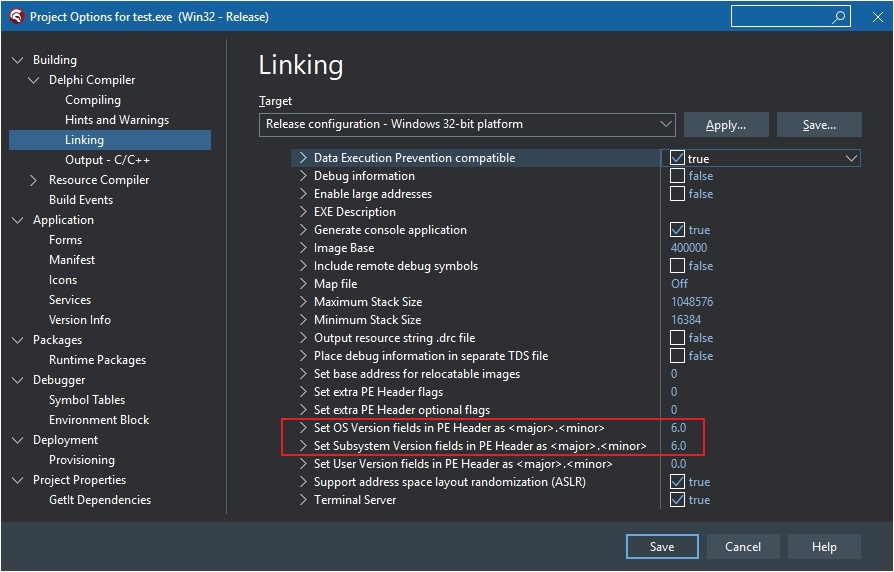Click the Apply... button

[726, 124]
